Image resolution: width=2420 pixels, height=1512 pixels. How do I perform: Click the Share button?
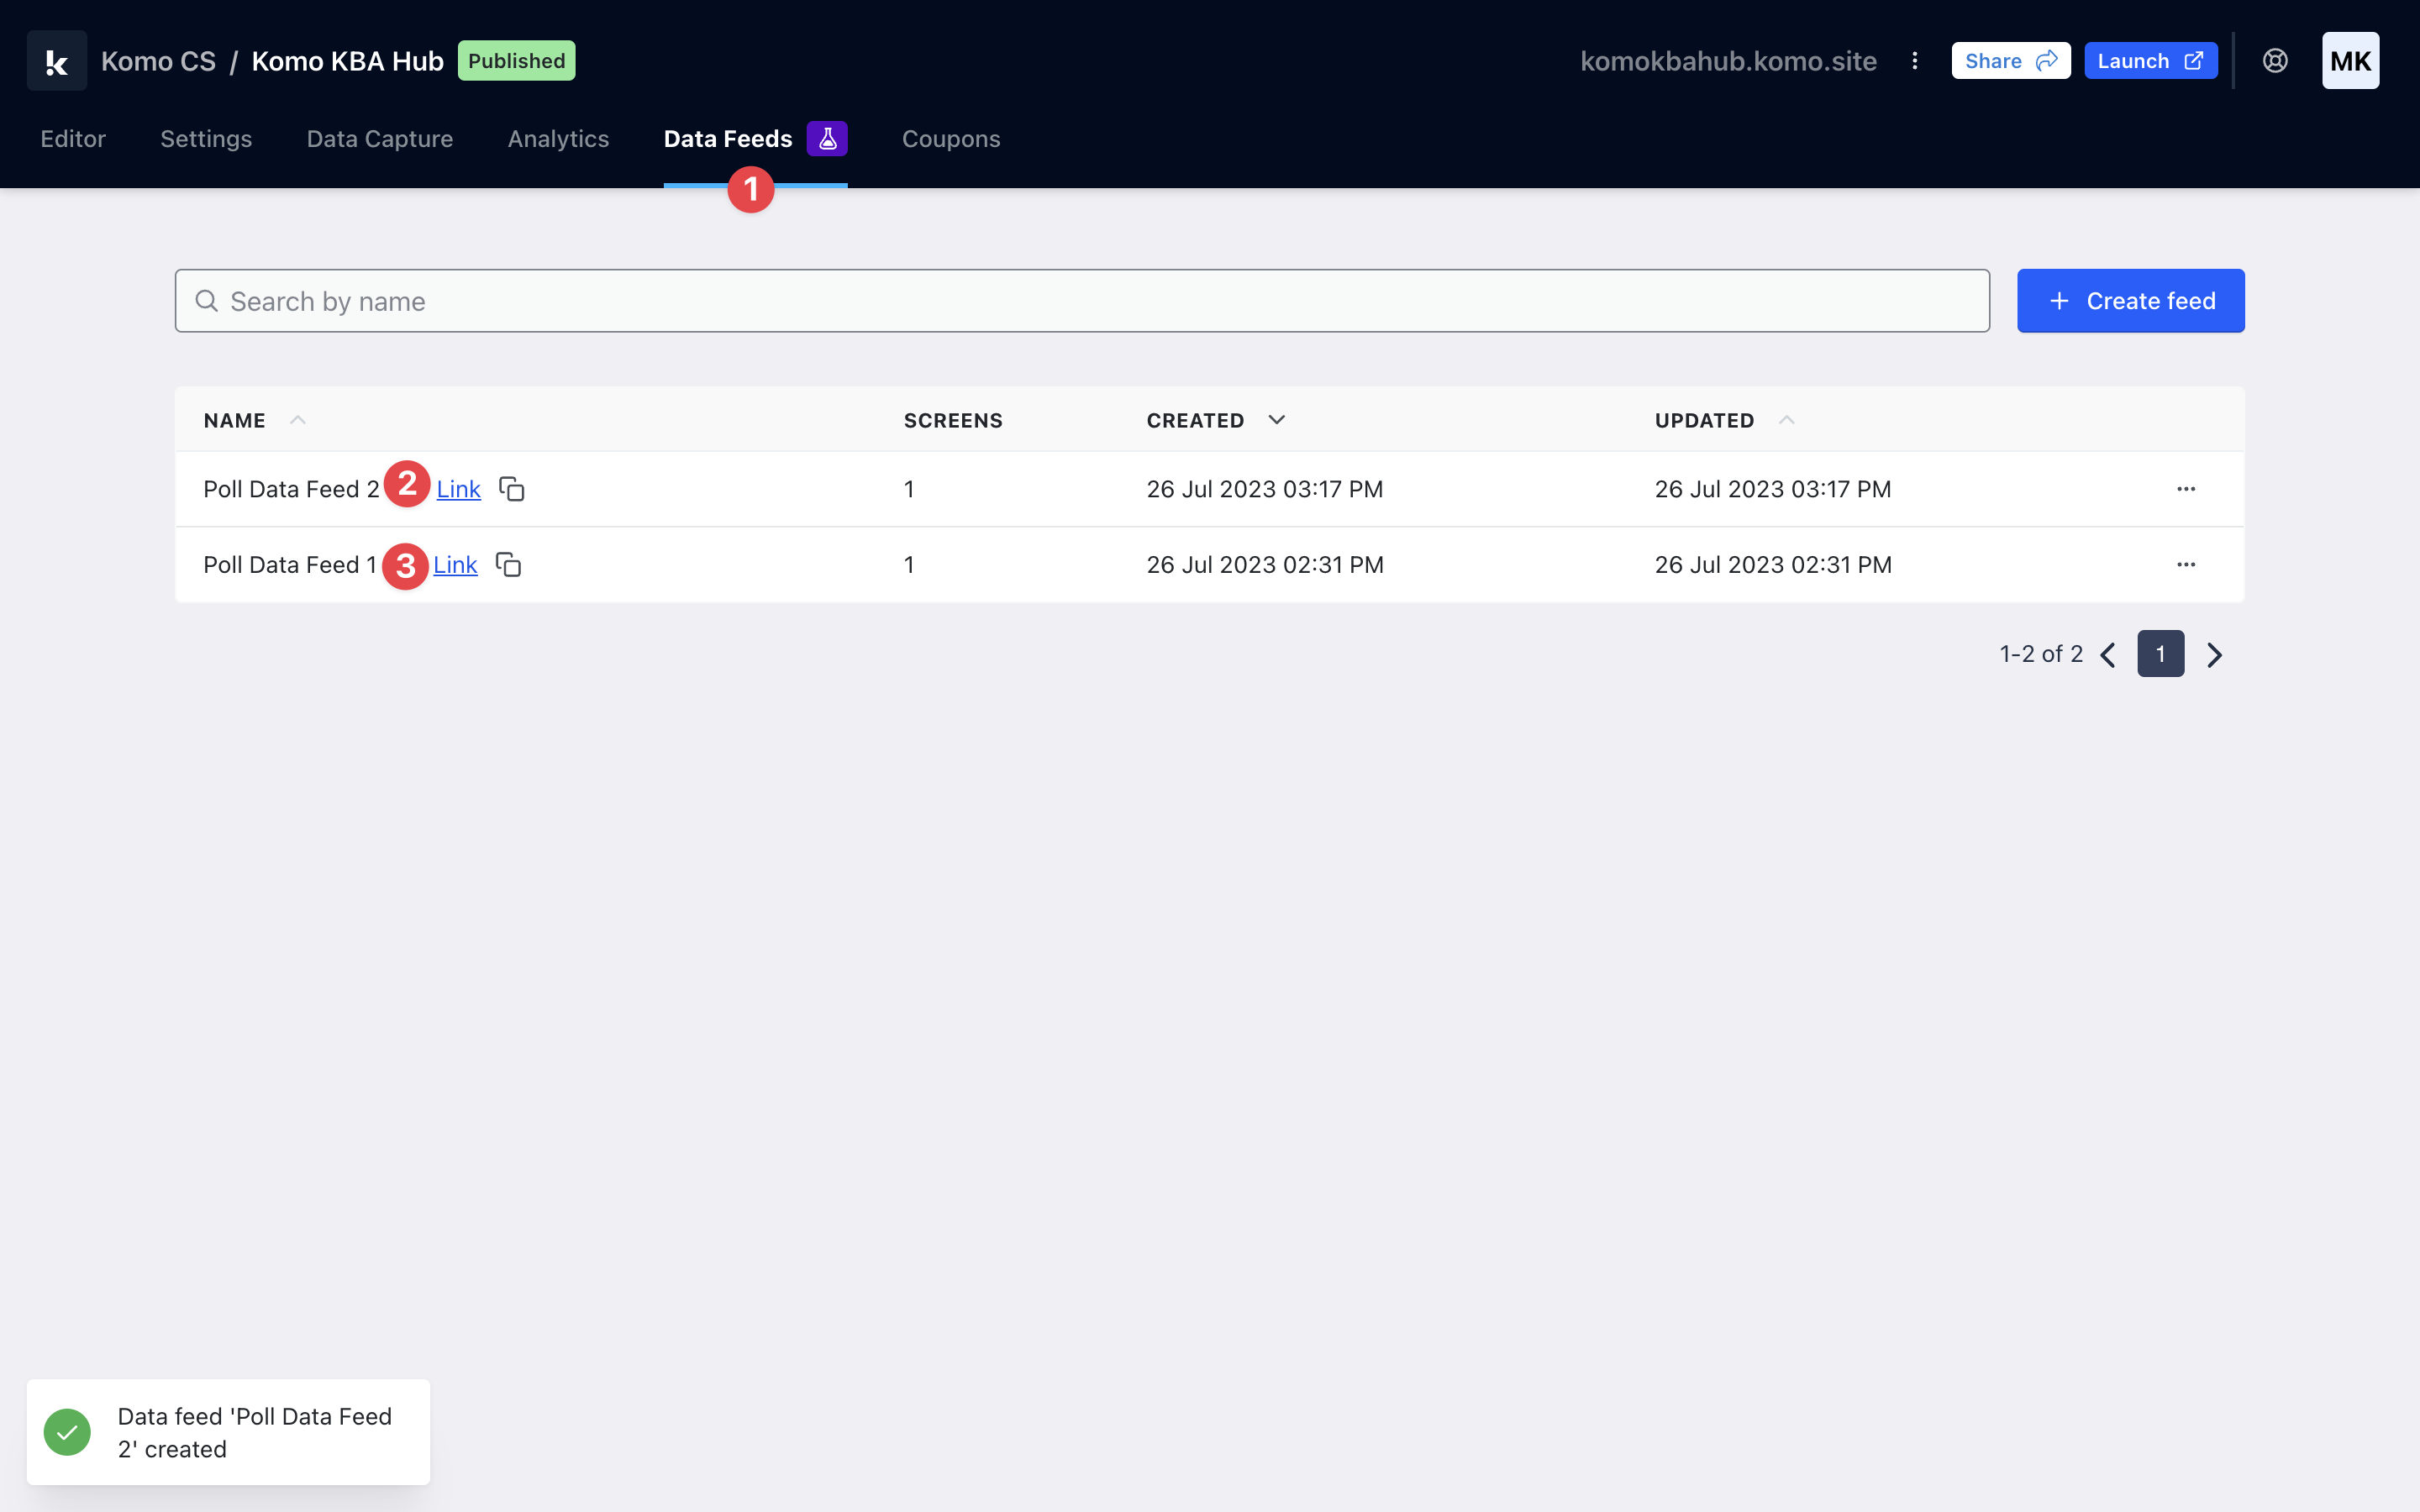pyautogui.click(x=2010, y=61)
